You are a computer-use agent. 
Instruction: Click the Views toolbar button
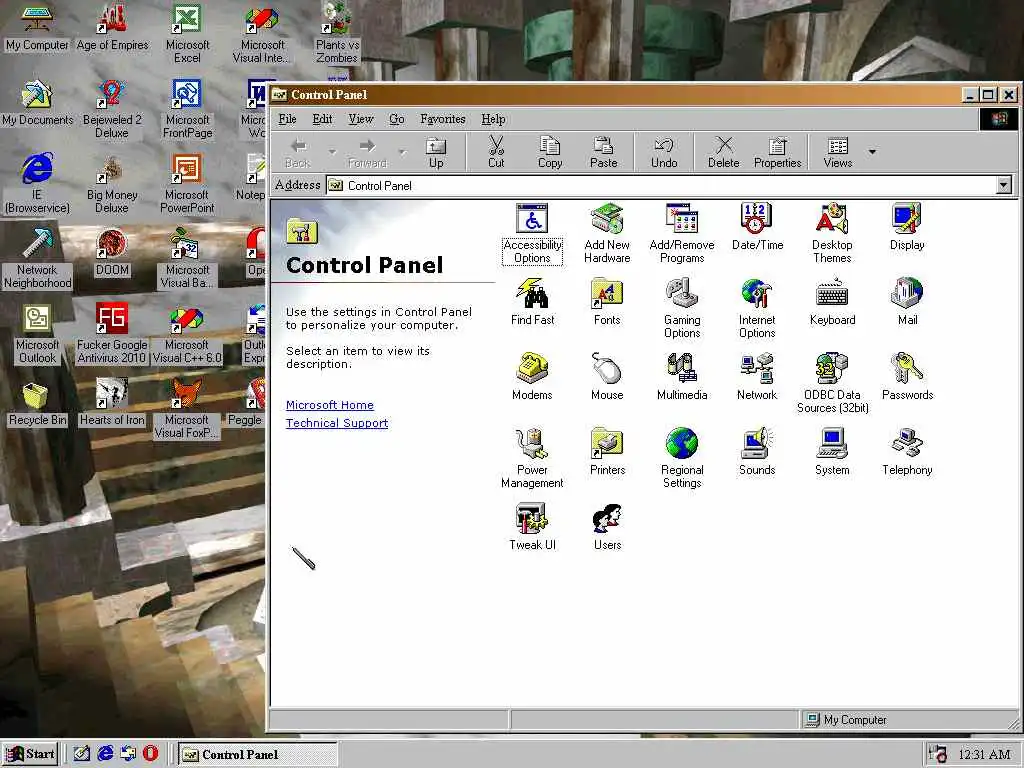(x=837, y=152)
